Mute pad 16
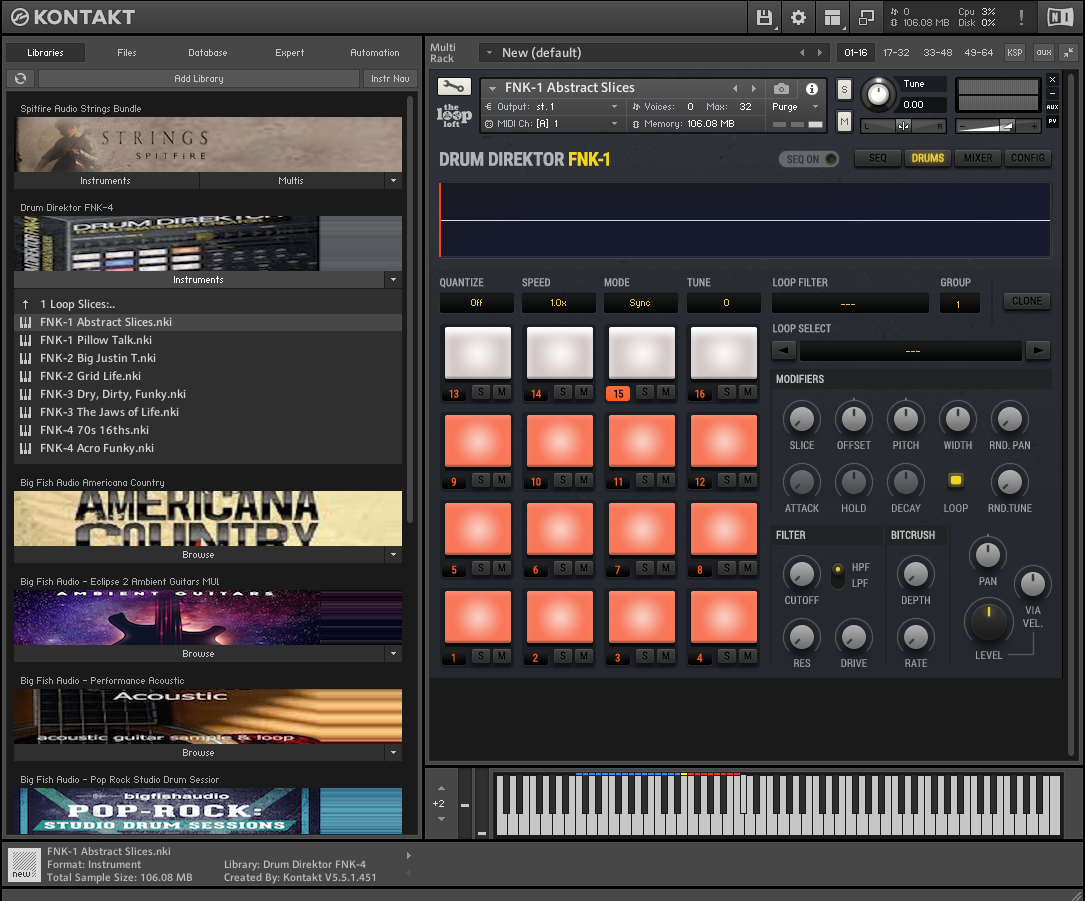 point(748,392)
